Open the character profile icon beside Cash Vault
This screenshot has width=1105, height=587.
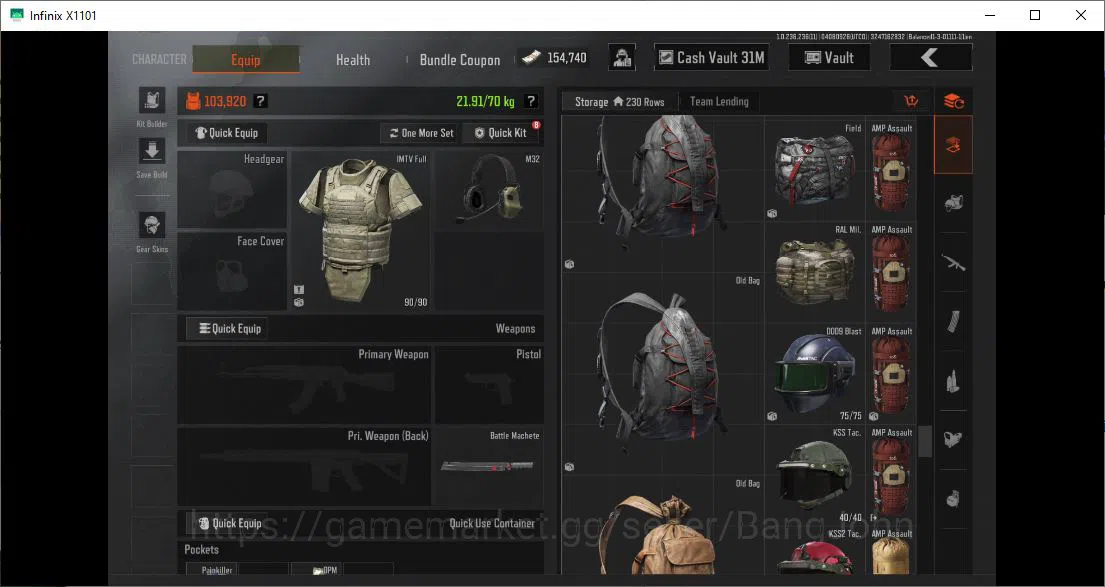click(x=622, y=58)
